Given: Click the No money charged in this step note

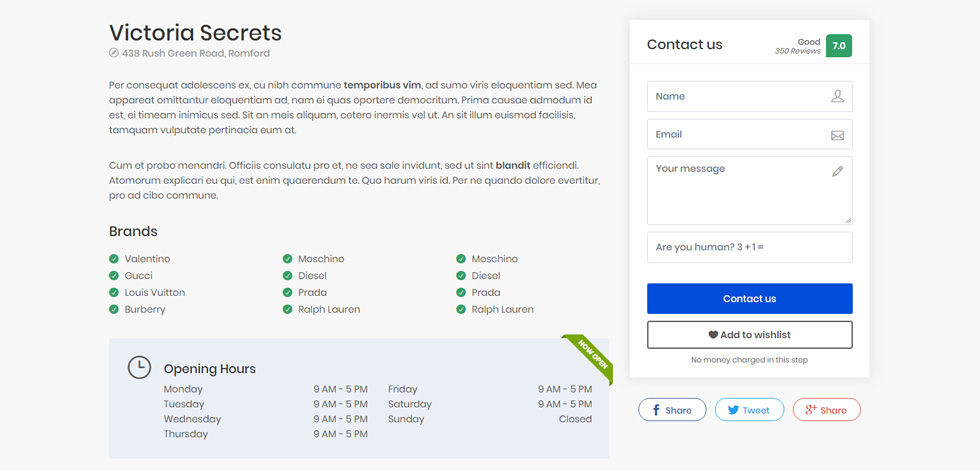Looking at the screenshot, I should pyautogui.click(x=749, y=360).
